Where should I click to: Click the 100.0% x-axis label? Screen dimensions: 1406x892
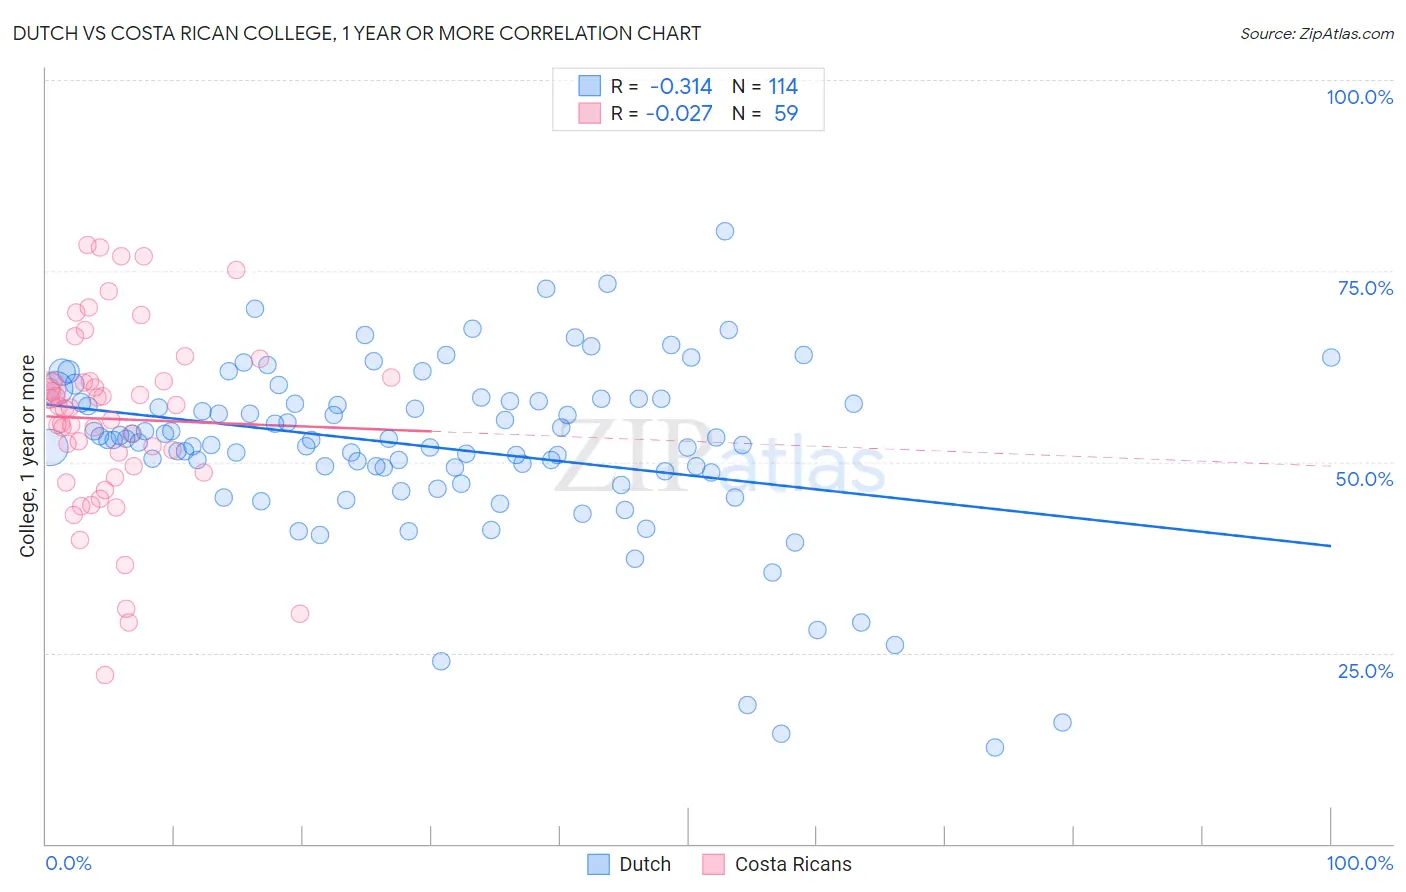1359,863
